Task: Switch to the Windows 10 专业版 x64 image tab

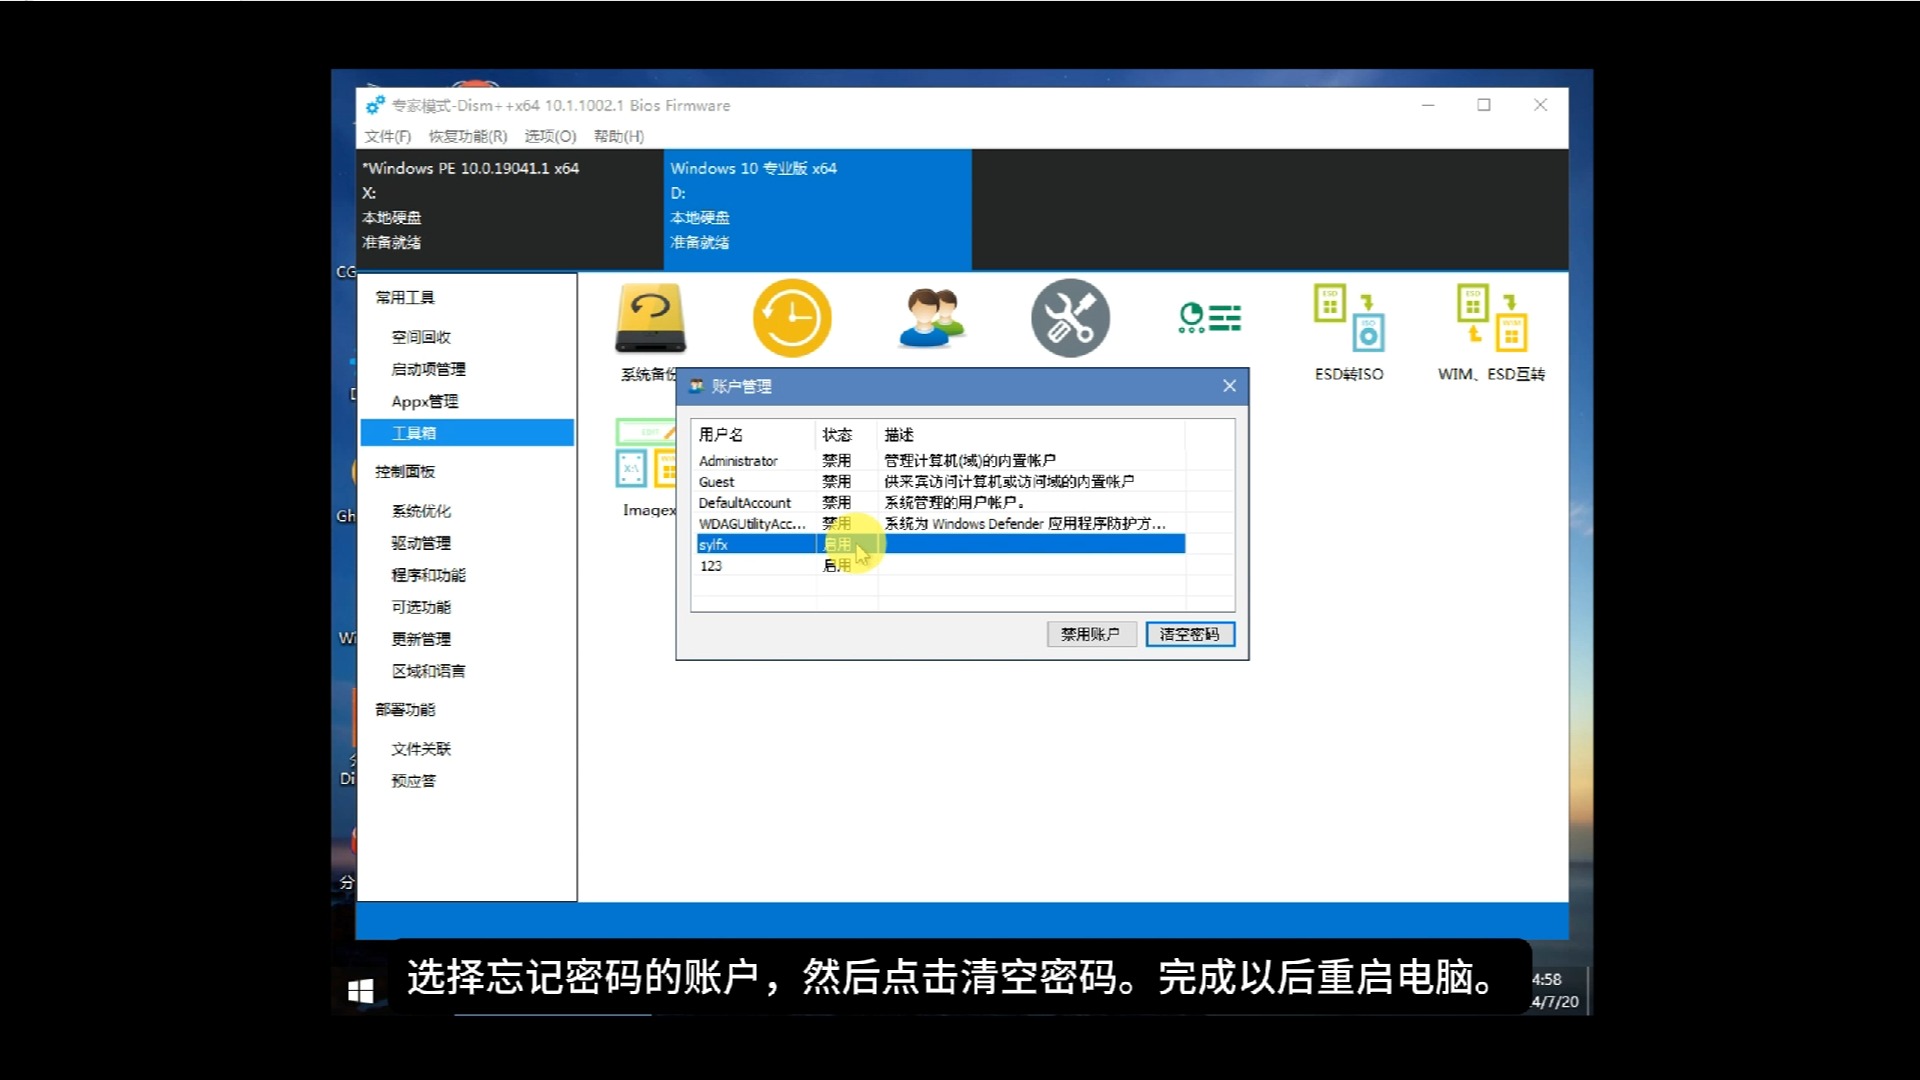Action: (x=816, y=205)
